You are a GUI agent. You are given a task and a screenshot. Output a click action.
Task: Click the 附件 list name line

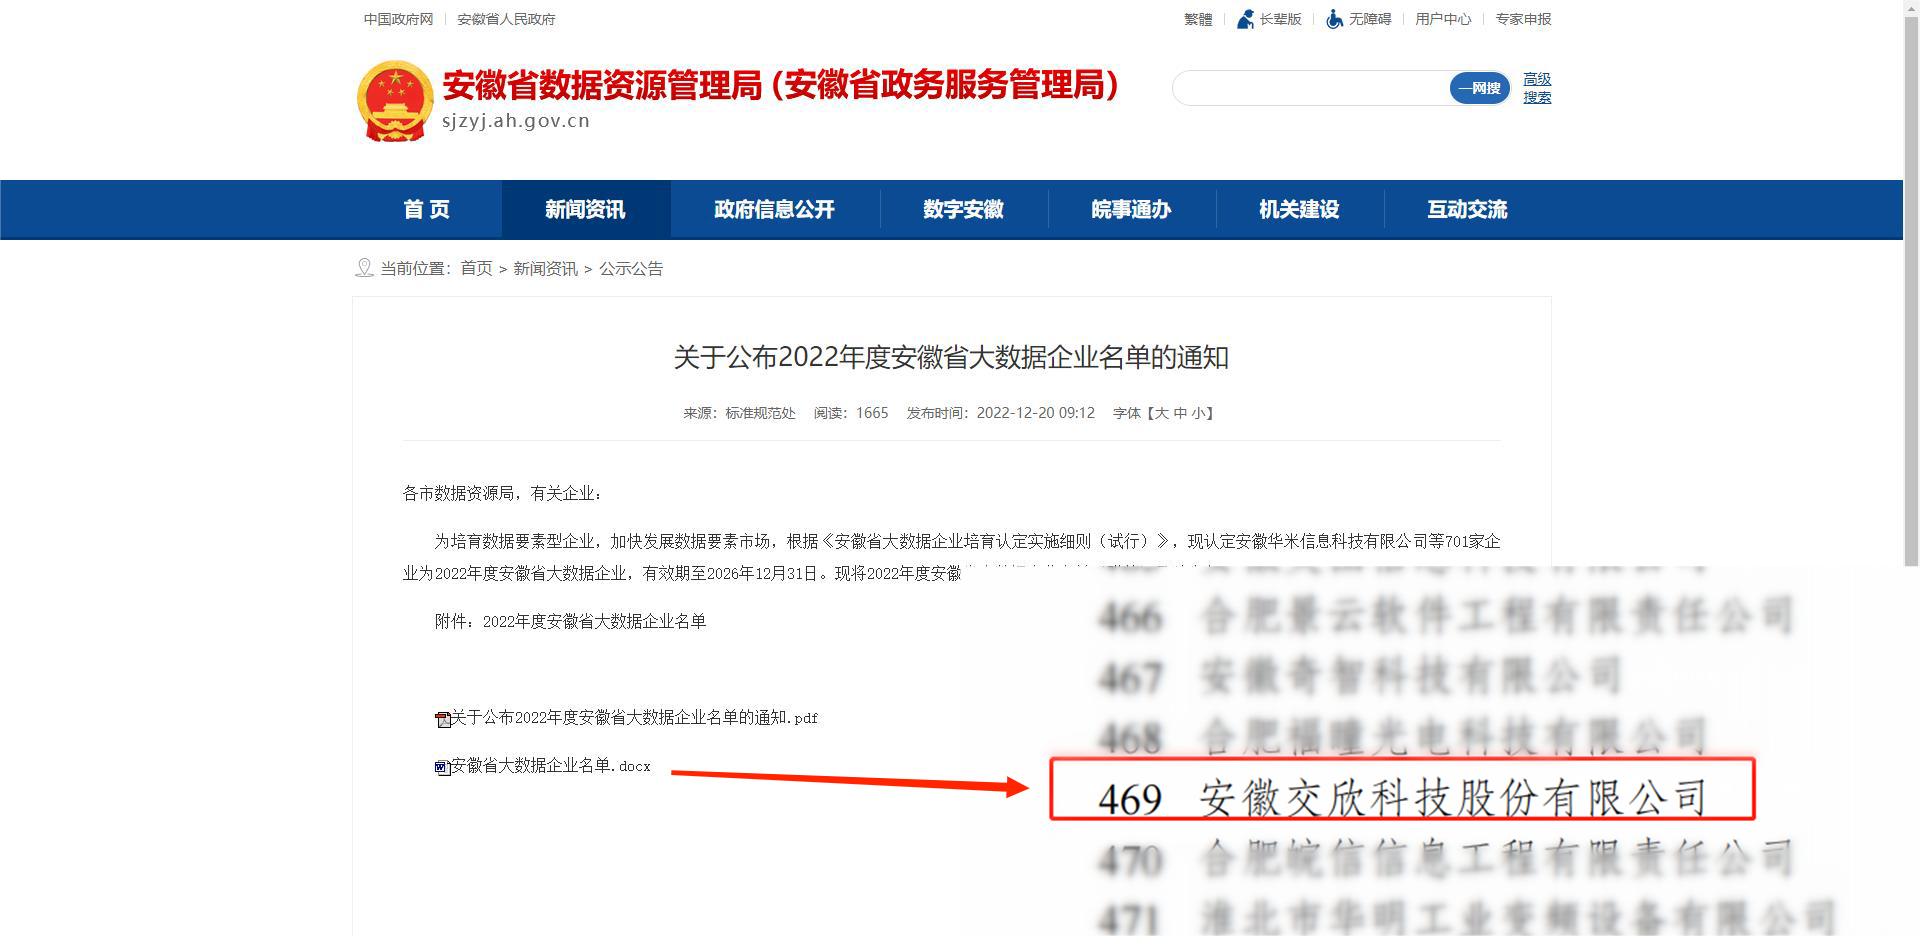(x=570, y=621)
